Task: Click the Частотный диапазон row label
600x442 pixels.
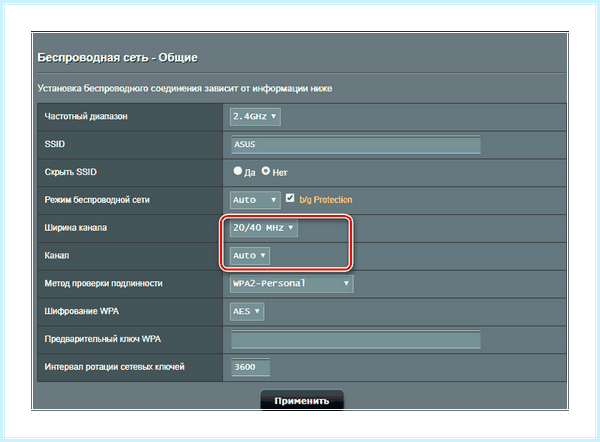Action: pos(86,116)
